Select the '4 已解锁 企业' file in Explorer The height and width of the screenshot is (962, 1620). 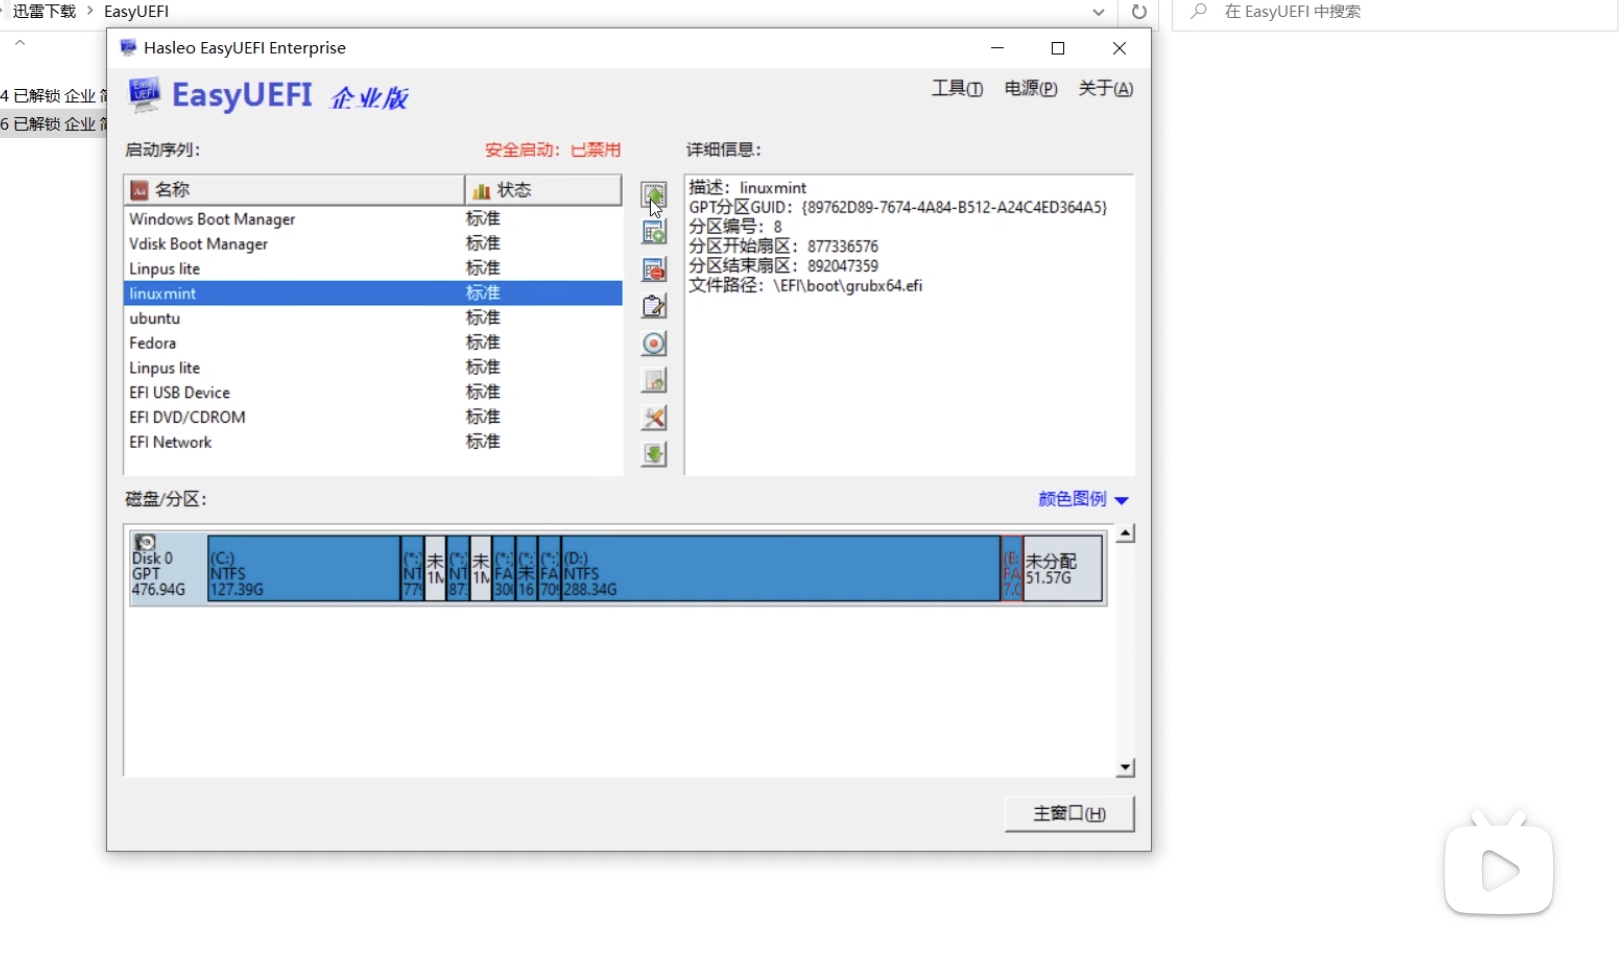[x=54, y=96]
